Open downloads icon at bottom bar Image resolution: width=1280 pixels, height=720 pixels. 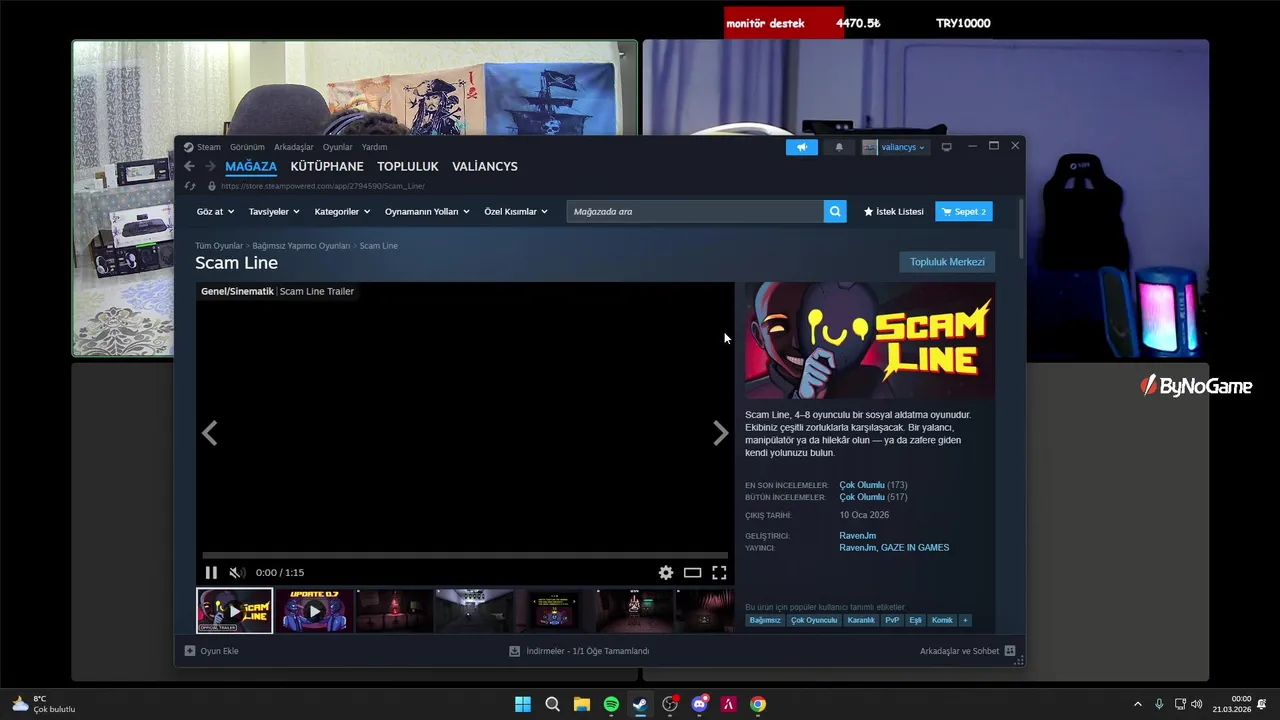[514, 651]
